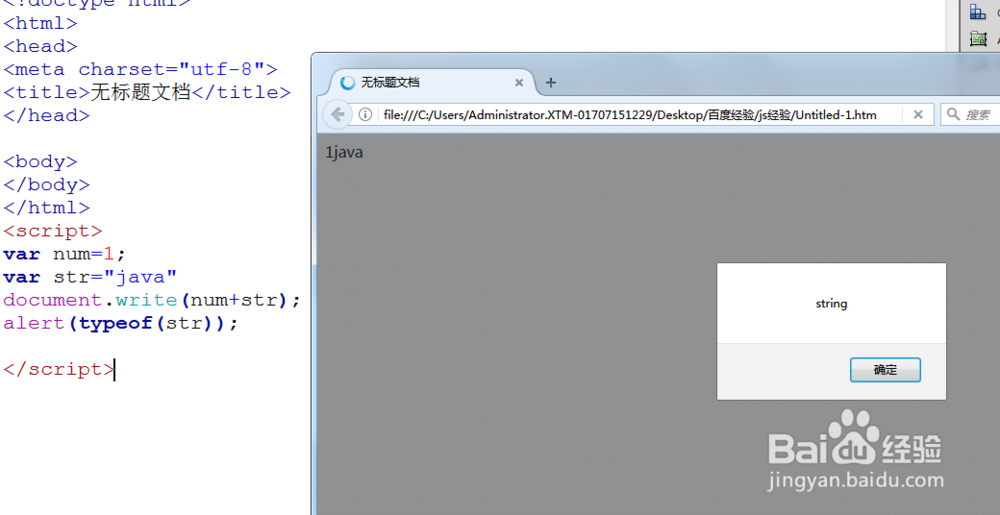The image size is (1000, 515).
Task: Click the closing </head> tag line
Action: [47, 115]
